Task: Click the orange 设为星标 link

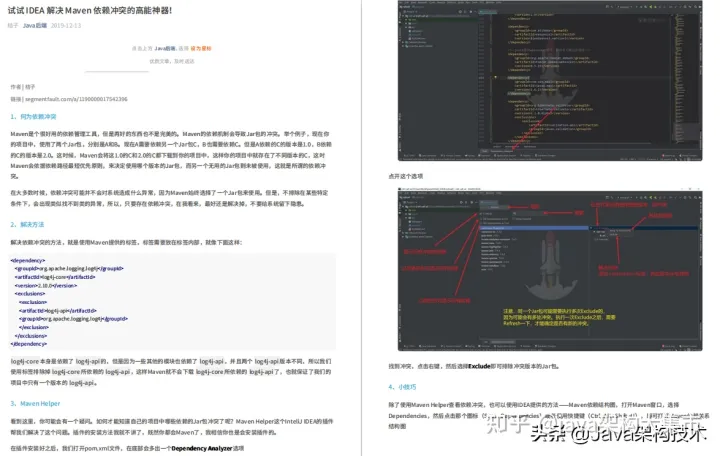Action: coord(201,48)
